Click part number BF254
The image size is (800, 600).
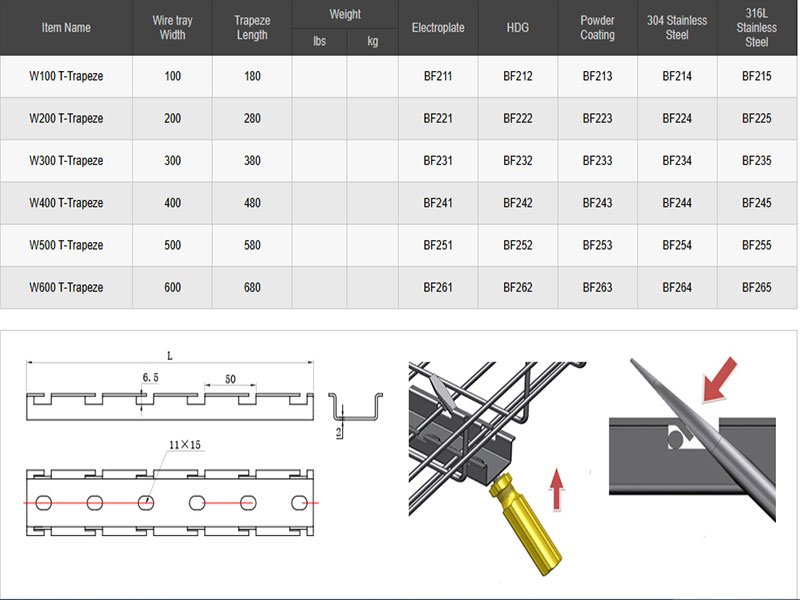coord(677,245)
